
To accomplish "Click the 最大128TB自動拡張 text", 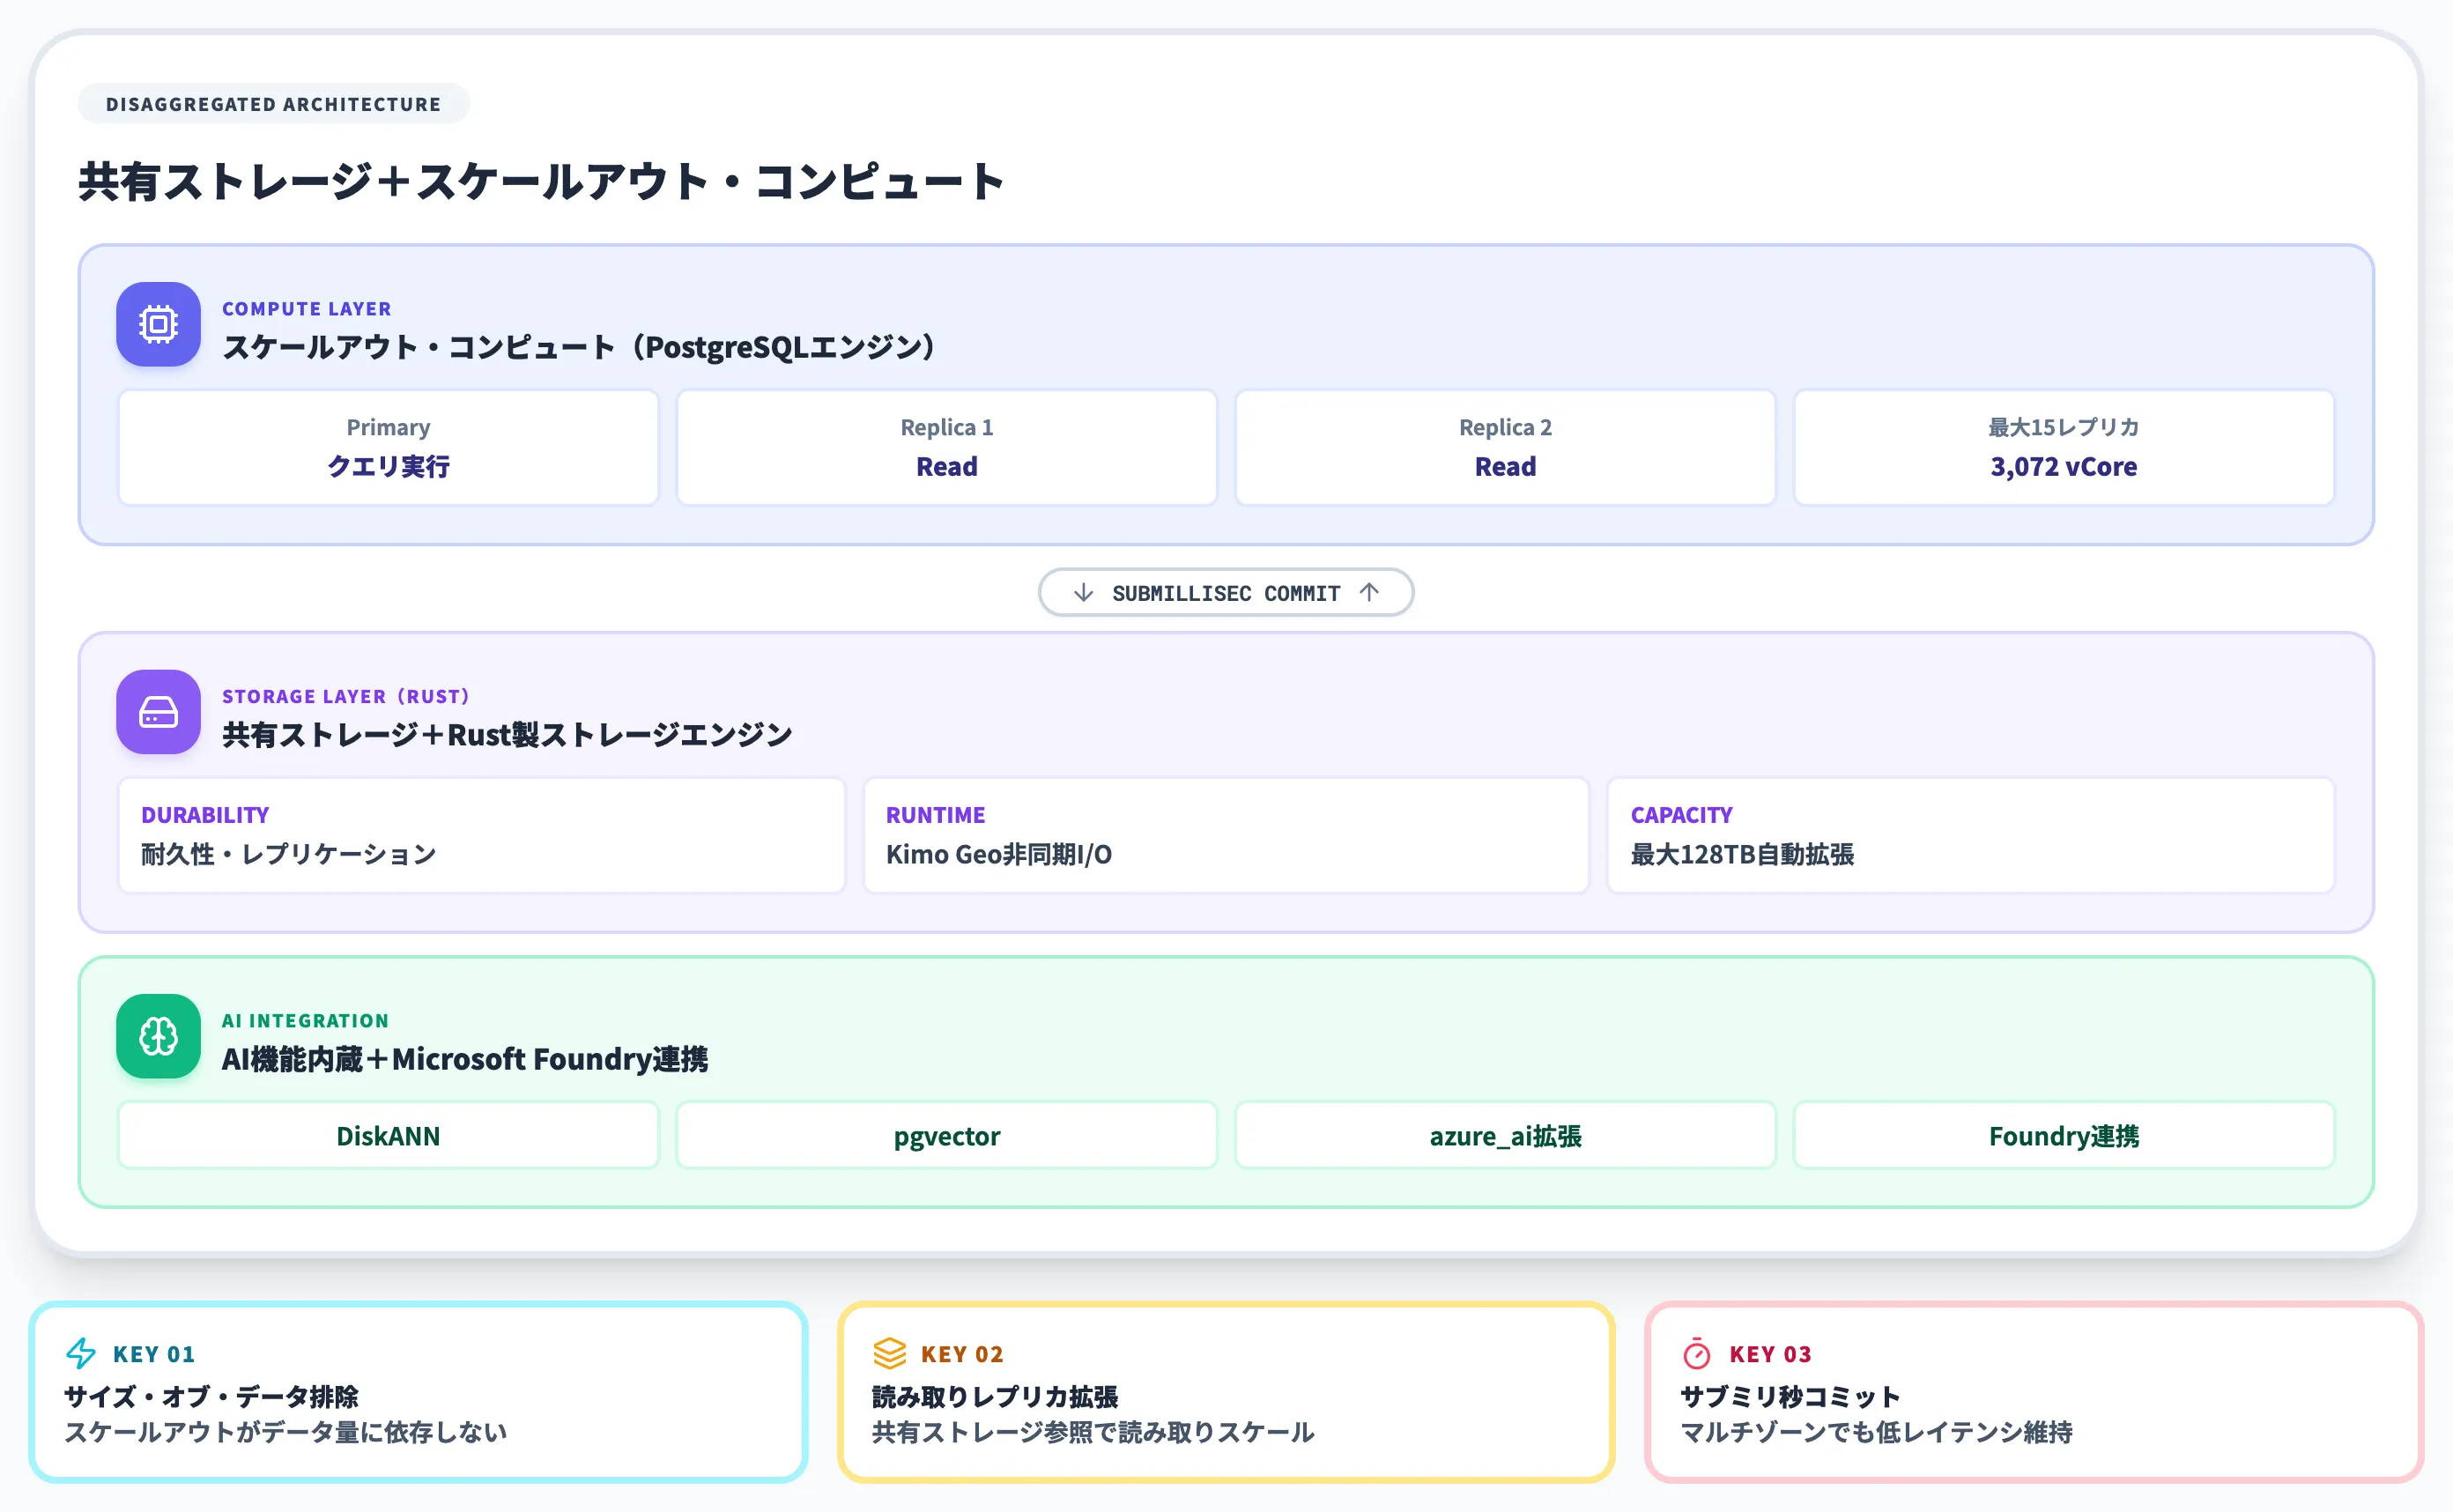I will click(x=1742, y=854).
